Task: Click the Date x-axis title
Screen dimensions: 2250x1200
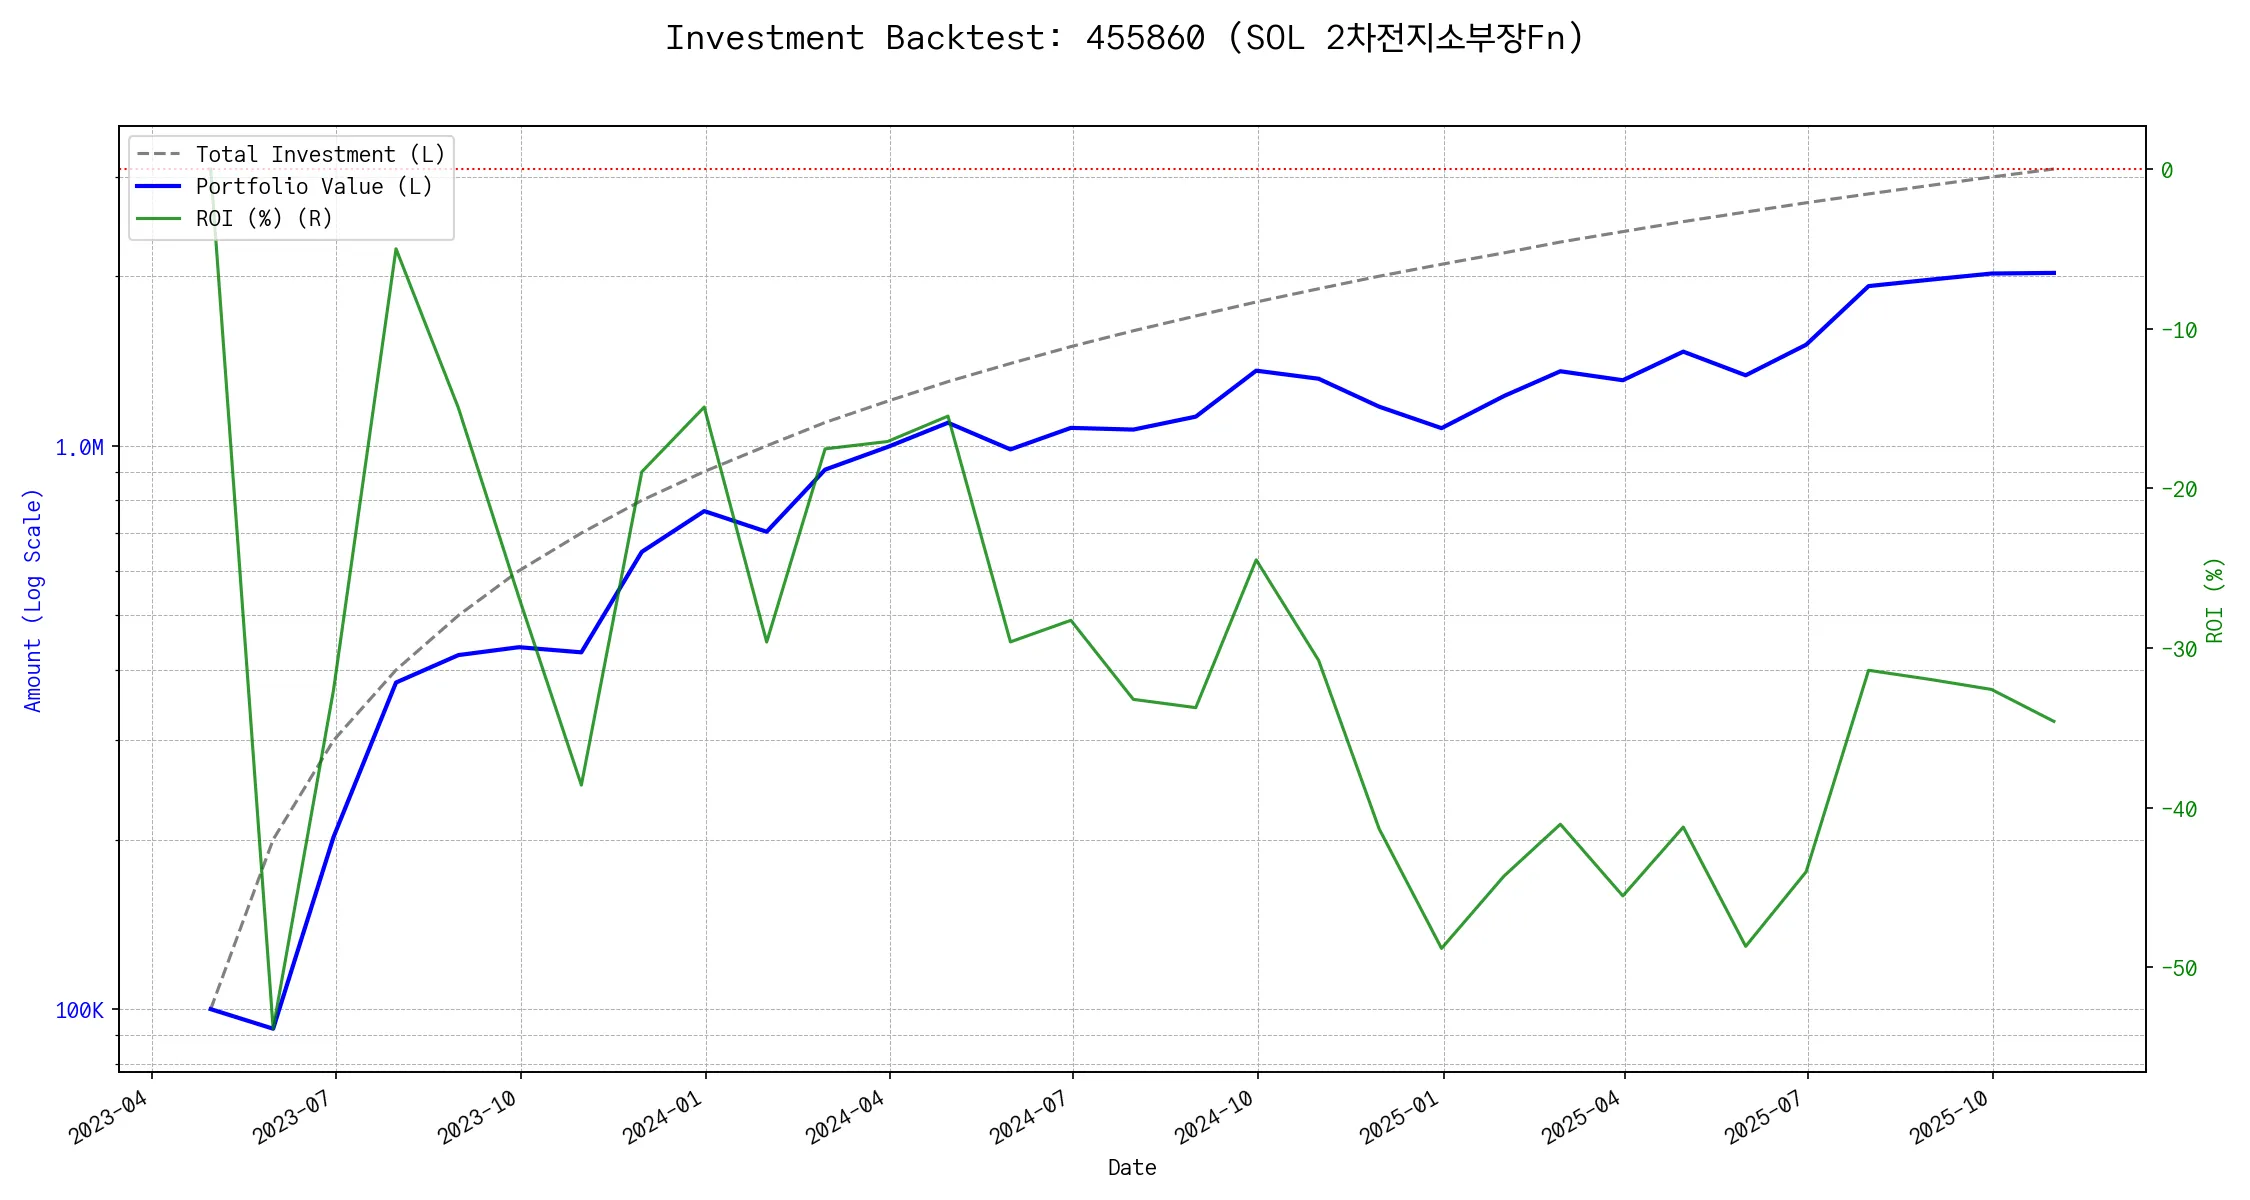Action: [x=1132, y=1168]
